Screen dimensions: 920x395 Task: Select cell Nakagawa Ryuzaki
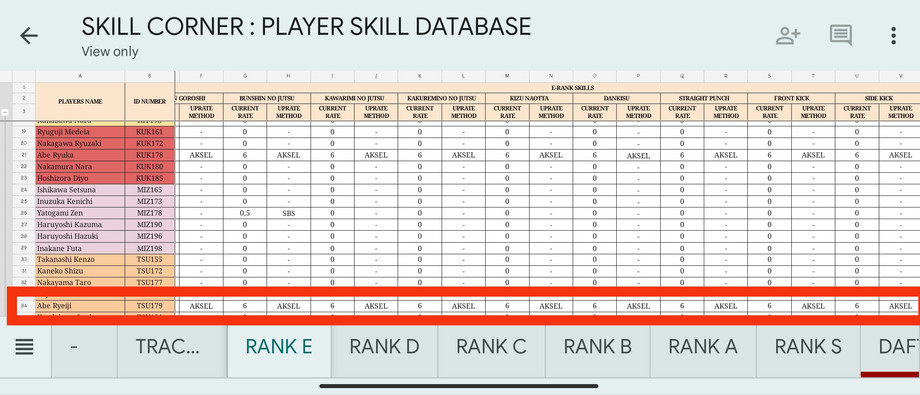[x=80, y=143]
